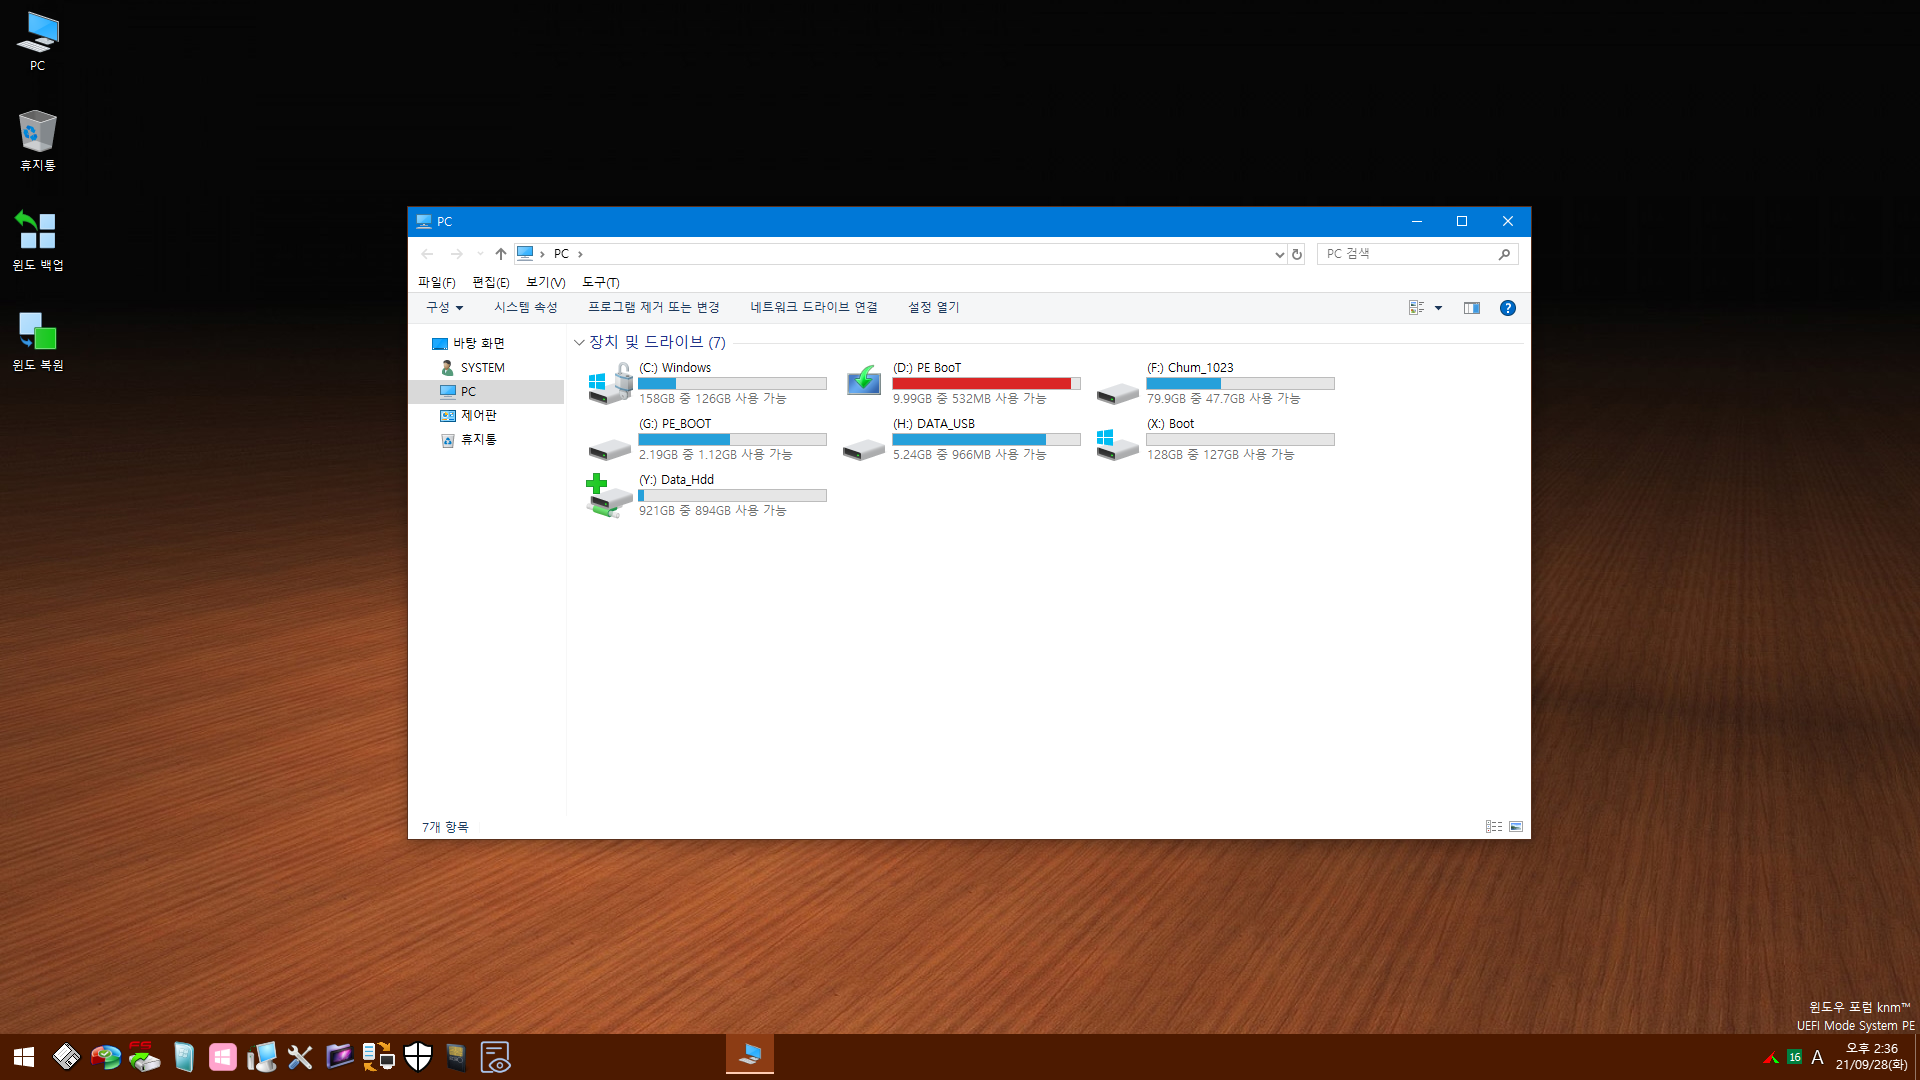
Task: Click the D: drive red usage bar
Action: (986, 384)
